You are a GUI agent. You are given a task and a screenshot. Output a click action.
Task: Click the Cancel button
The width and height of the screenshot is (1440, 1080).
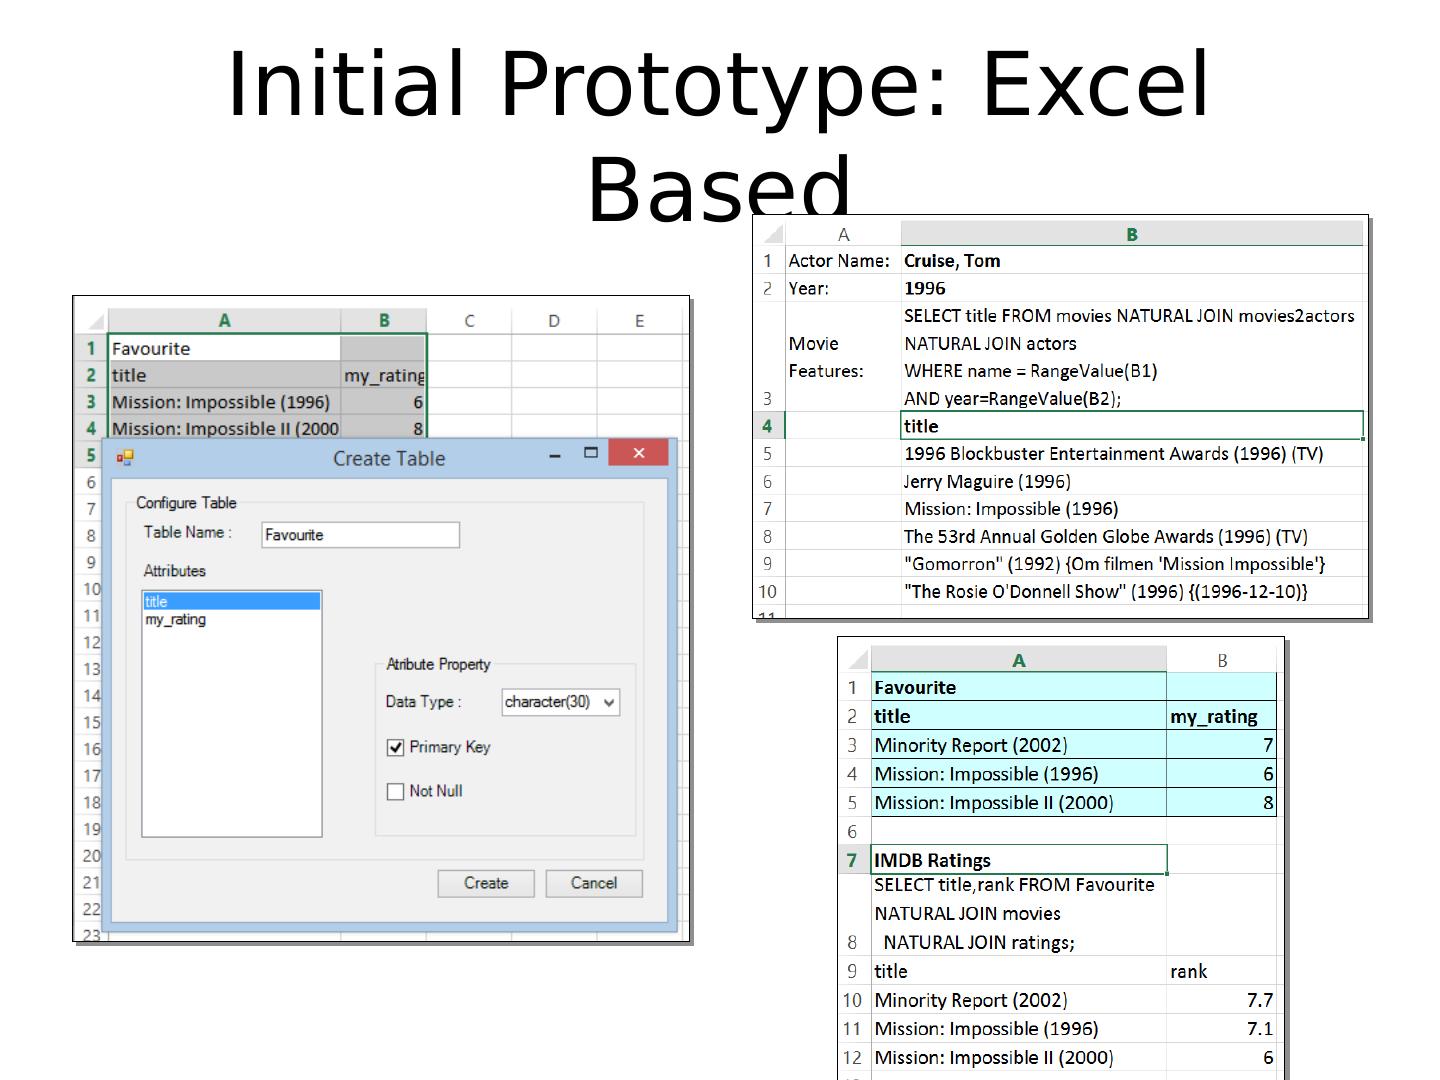pyautogui.click(x=594, y=883)
